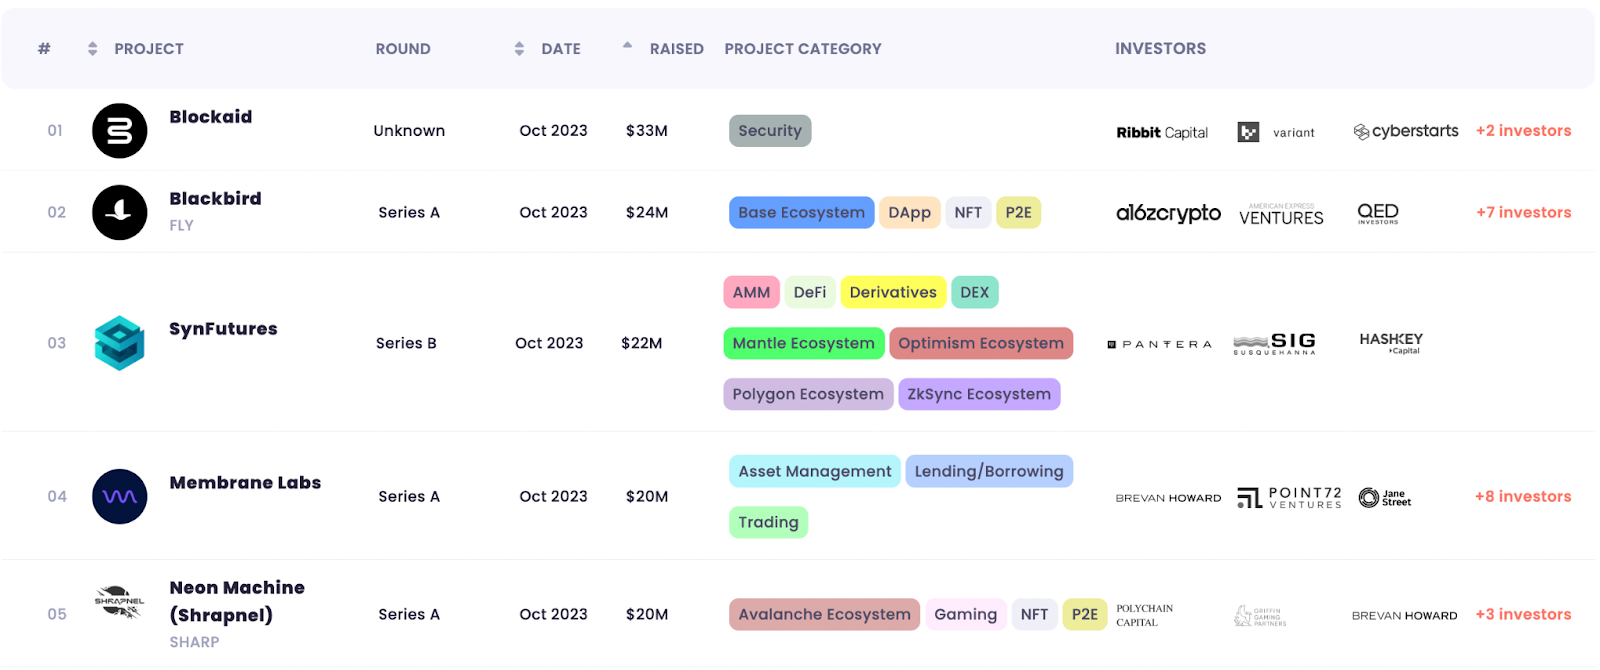The image size is (1600, 670).
Task: Click the a16zcrypto investor logo
Action: [1168, 213]
